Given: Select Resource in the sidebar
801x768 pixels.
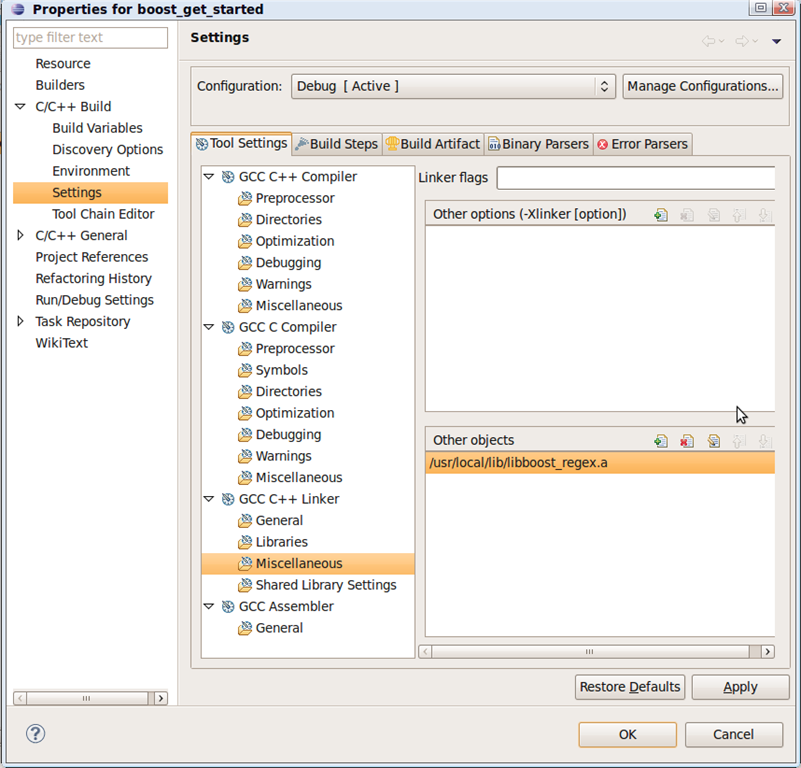Looking at the screenshot, I should tap(63, 64).
